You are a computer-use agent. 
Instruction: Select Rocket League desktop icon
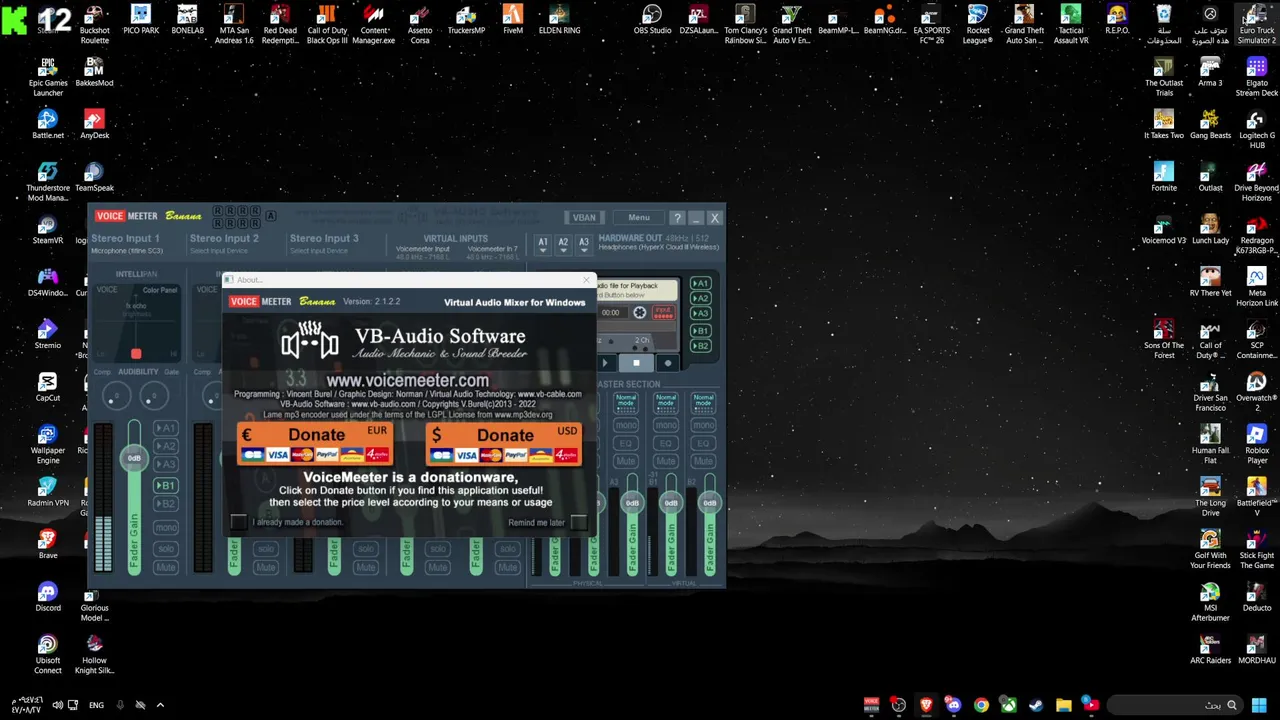point(977,24)
